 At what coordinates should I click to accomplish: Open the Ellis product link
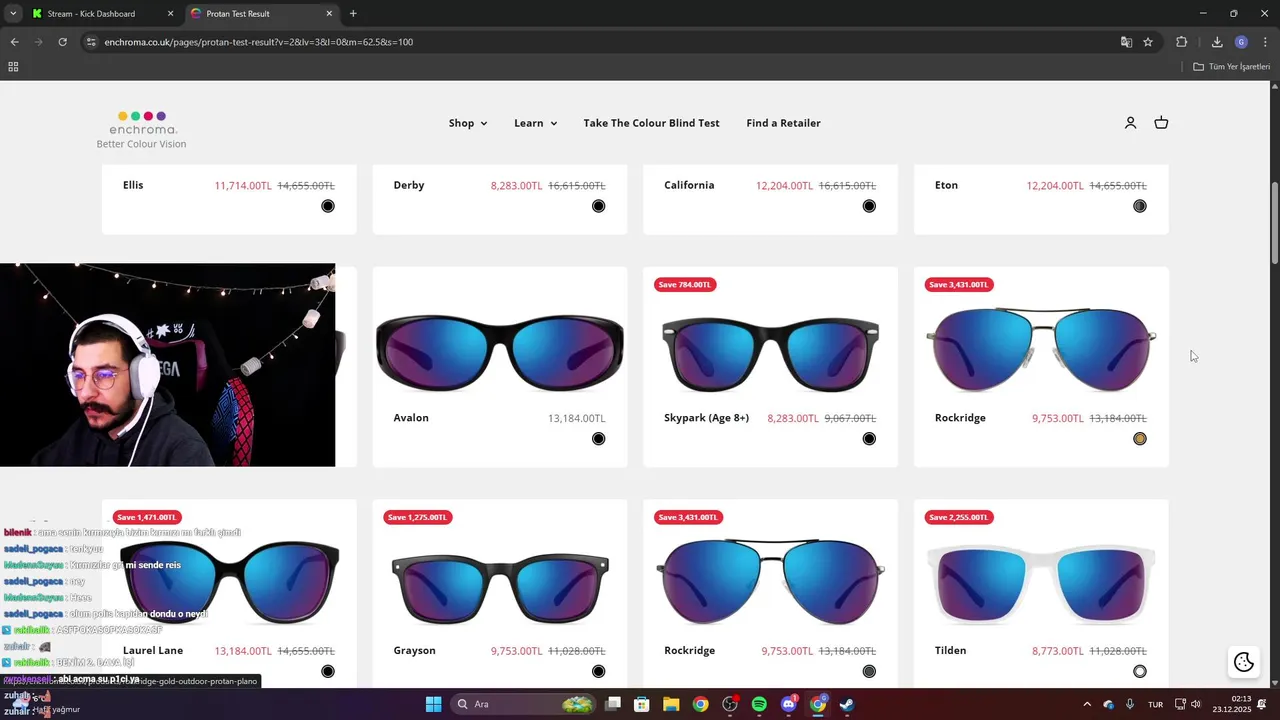(x=133, y=185)
